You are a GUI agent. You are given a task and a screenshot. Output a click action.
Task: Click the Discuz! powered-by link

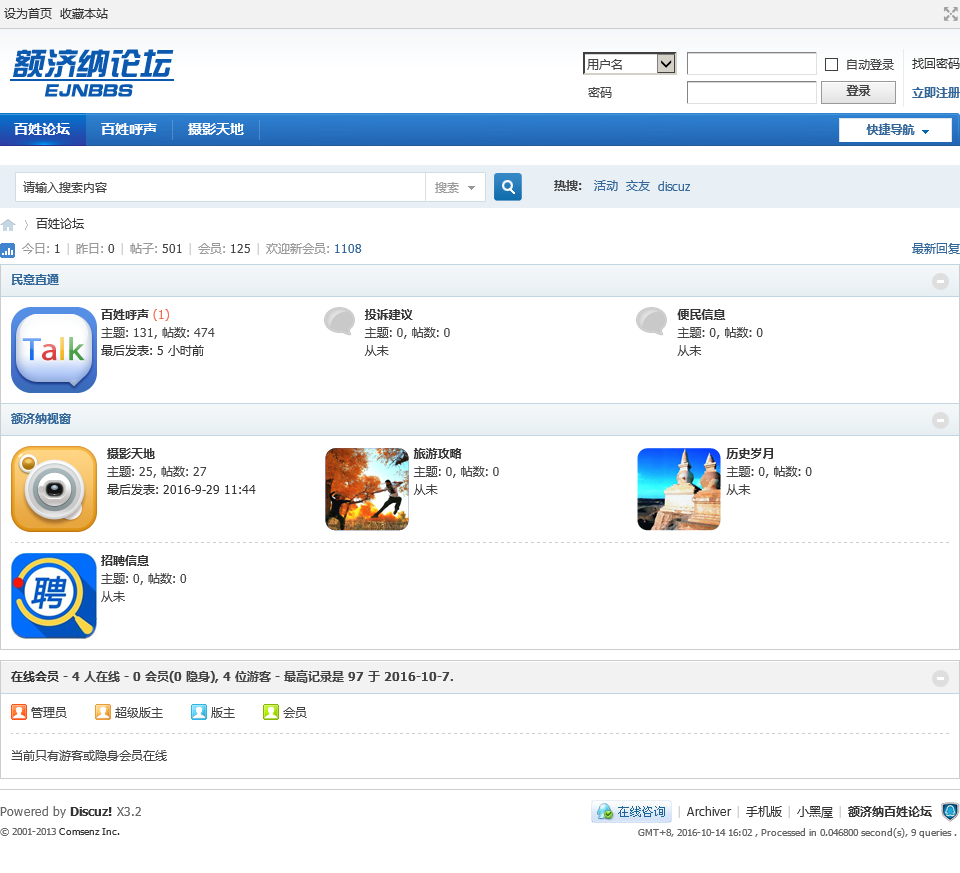pyautogui.click(x=91, y=812)
